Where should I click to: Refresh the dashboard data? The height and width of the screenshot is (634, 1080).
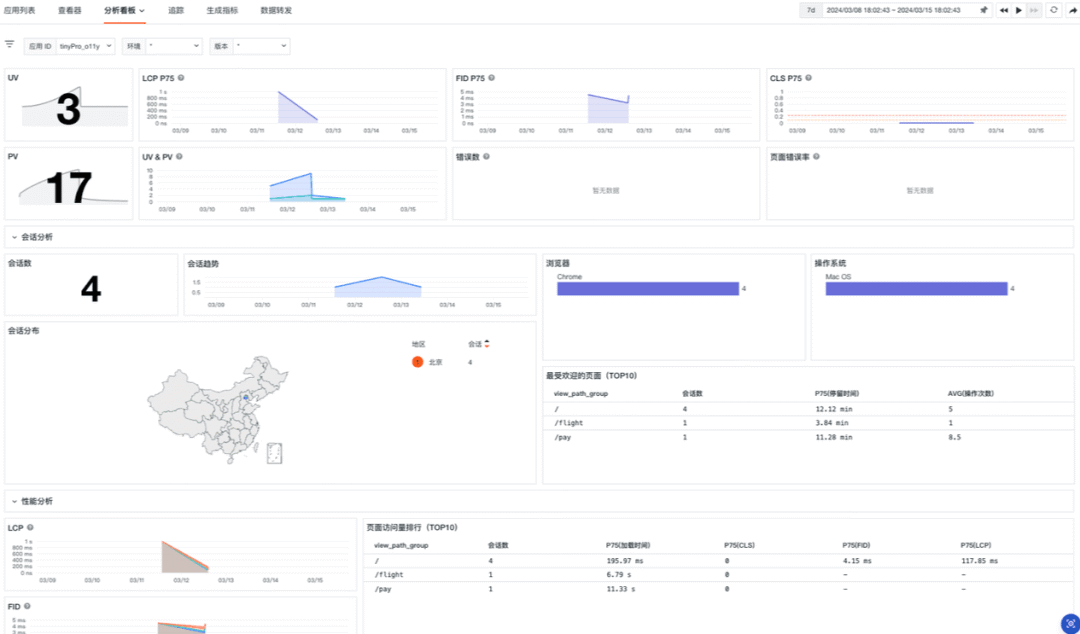click(1053, 10)
